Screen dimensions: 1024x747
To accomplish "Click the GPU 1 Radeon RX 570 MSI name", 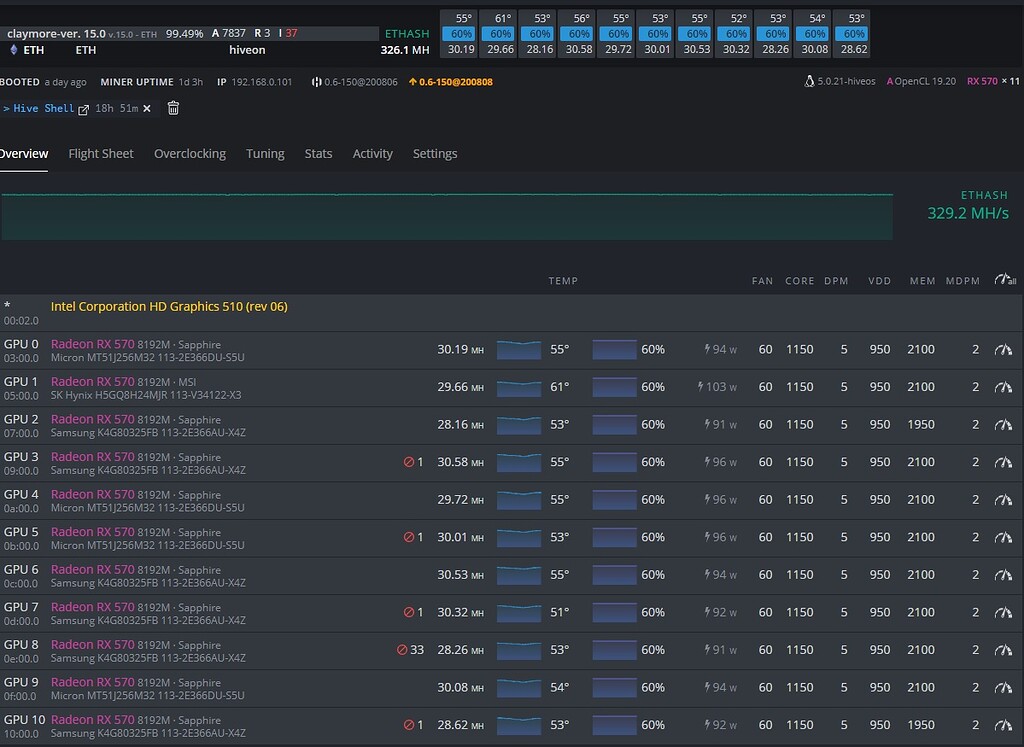I will coord(92,382).
